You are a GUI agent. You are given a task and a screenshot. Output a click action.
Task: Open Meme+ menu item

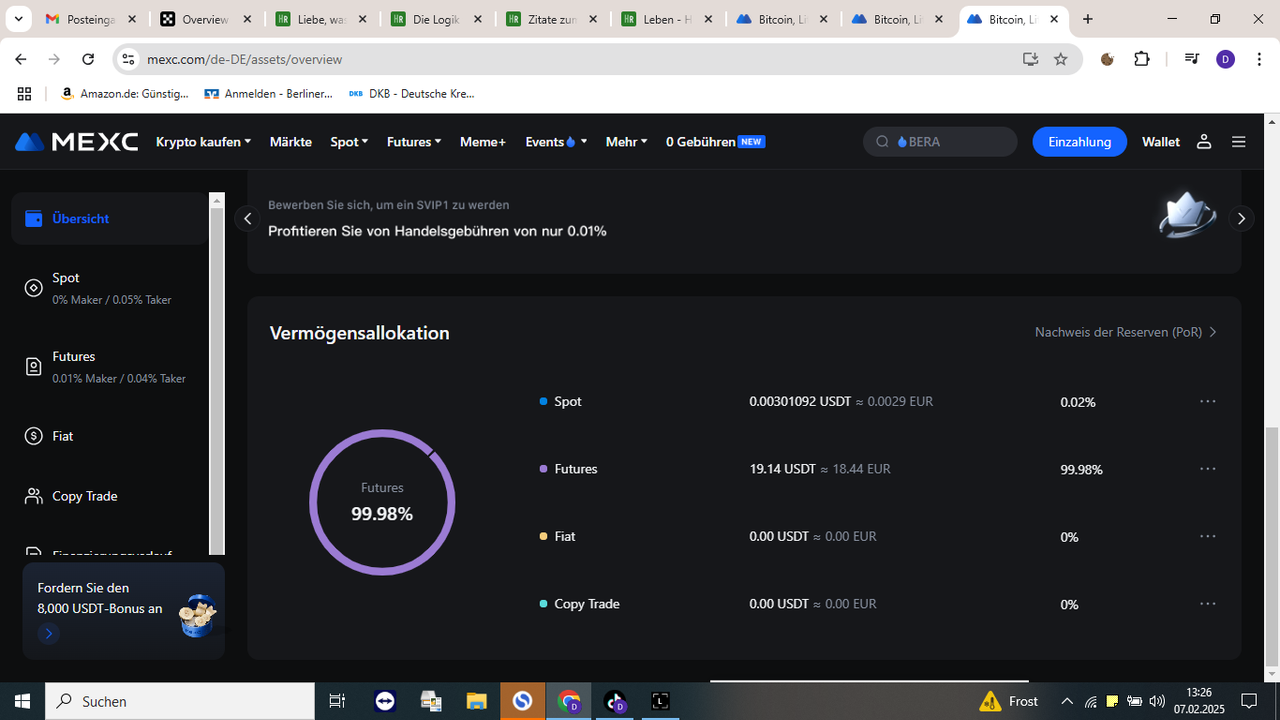[483, 142]
